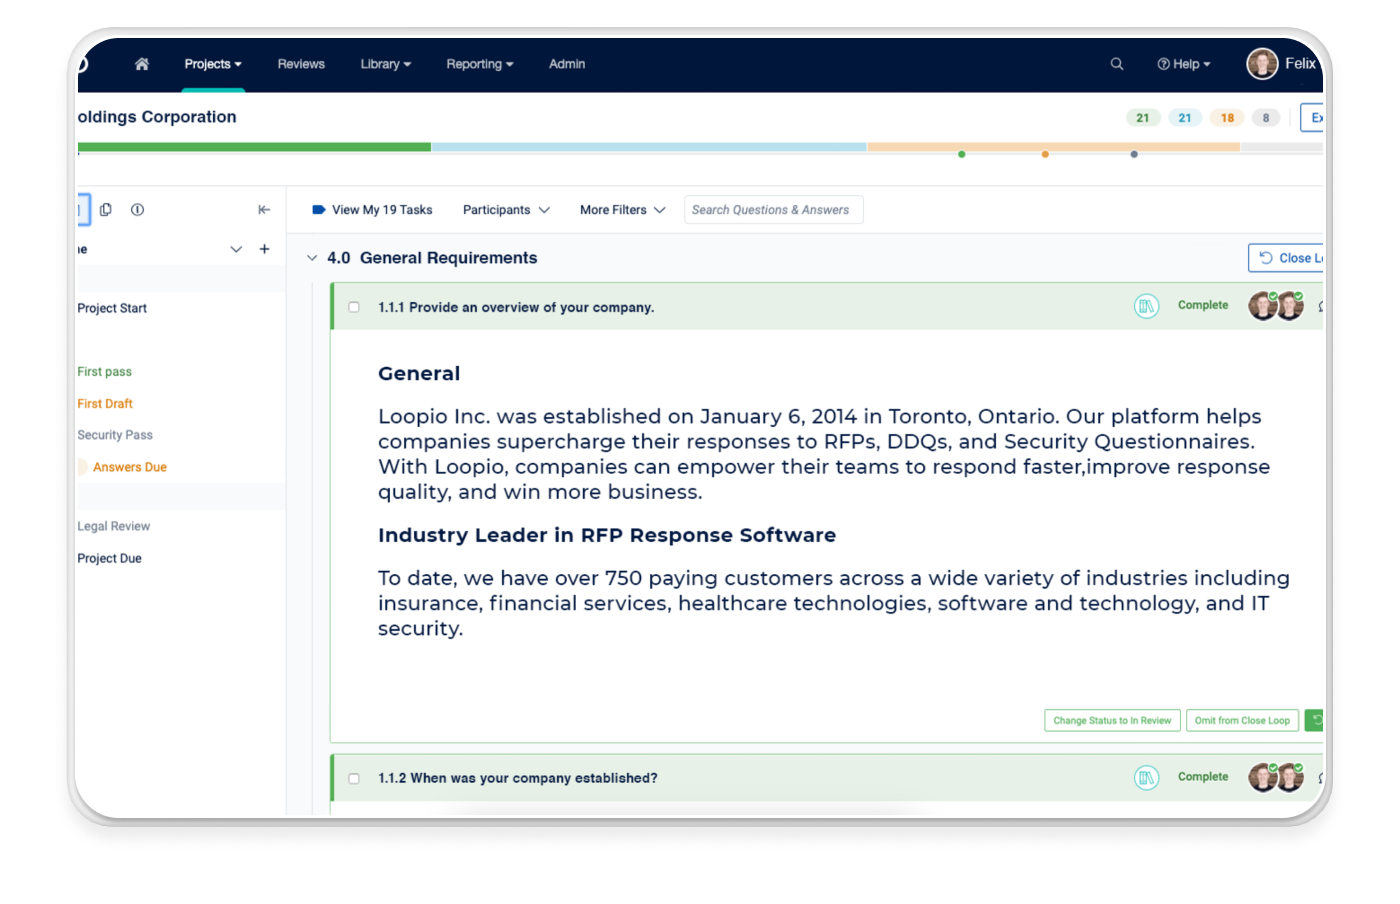Click the orange 18 count badge
1400x904 pixels.
point(1227,118)
